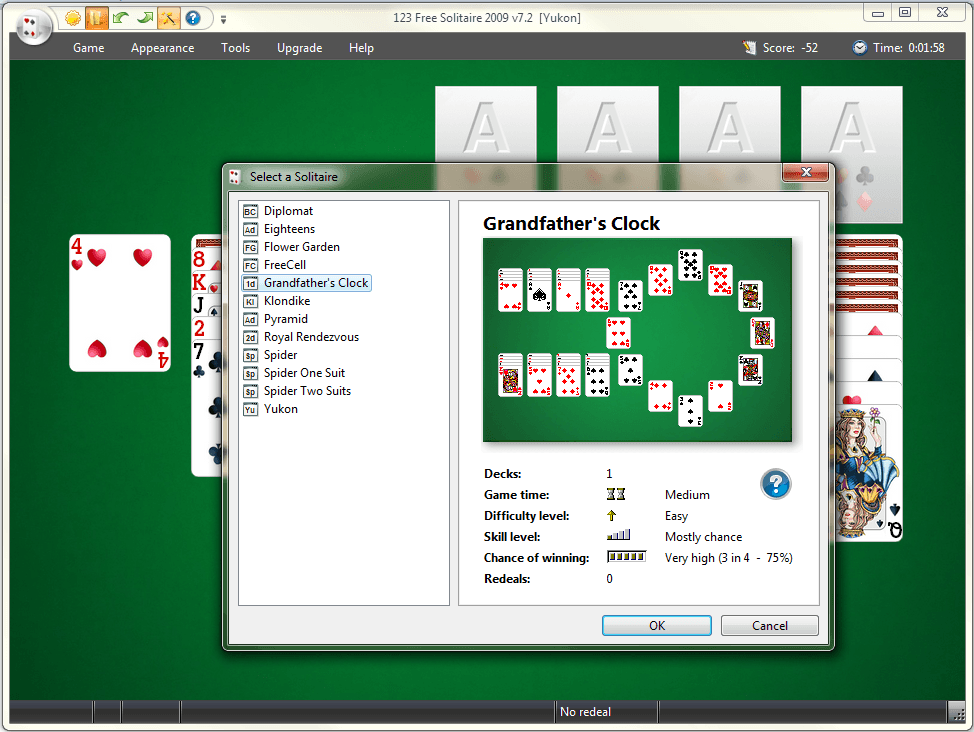This screenshot has height=732, width=974.
Task: Click the Chance of winning meter
Action: 626,557
